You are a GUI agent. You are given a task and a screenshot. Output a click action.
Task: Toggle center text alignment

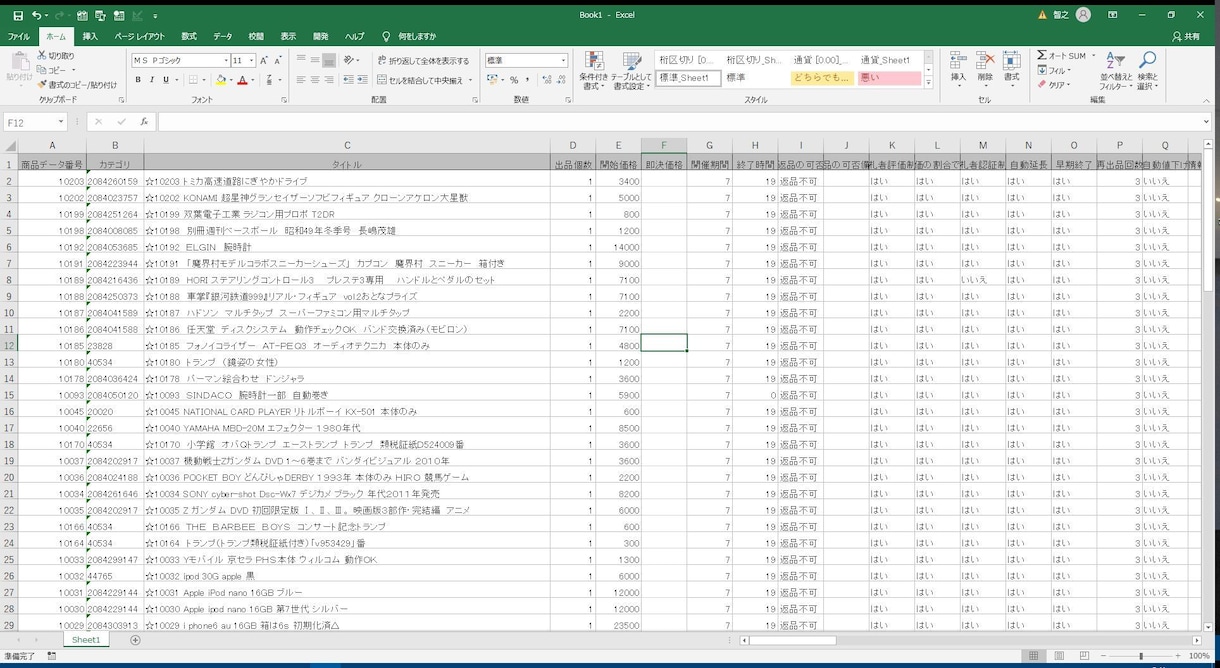click(x=315, y=80)
